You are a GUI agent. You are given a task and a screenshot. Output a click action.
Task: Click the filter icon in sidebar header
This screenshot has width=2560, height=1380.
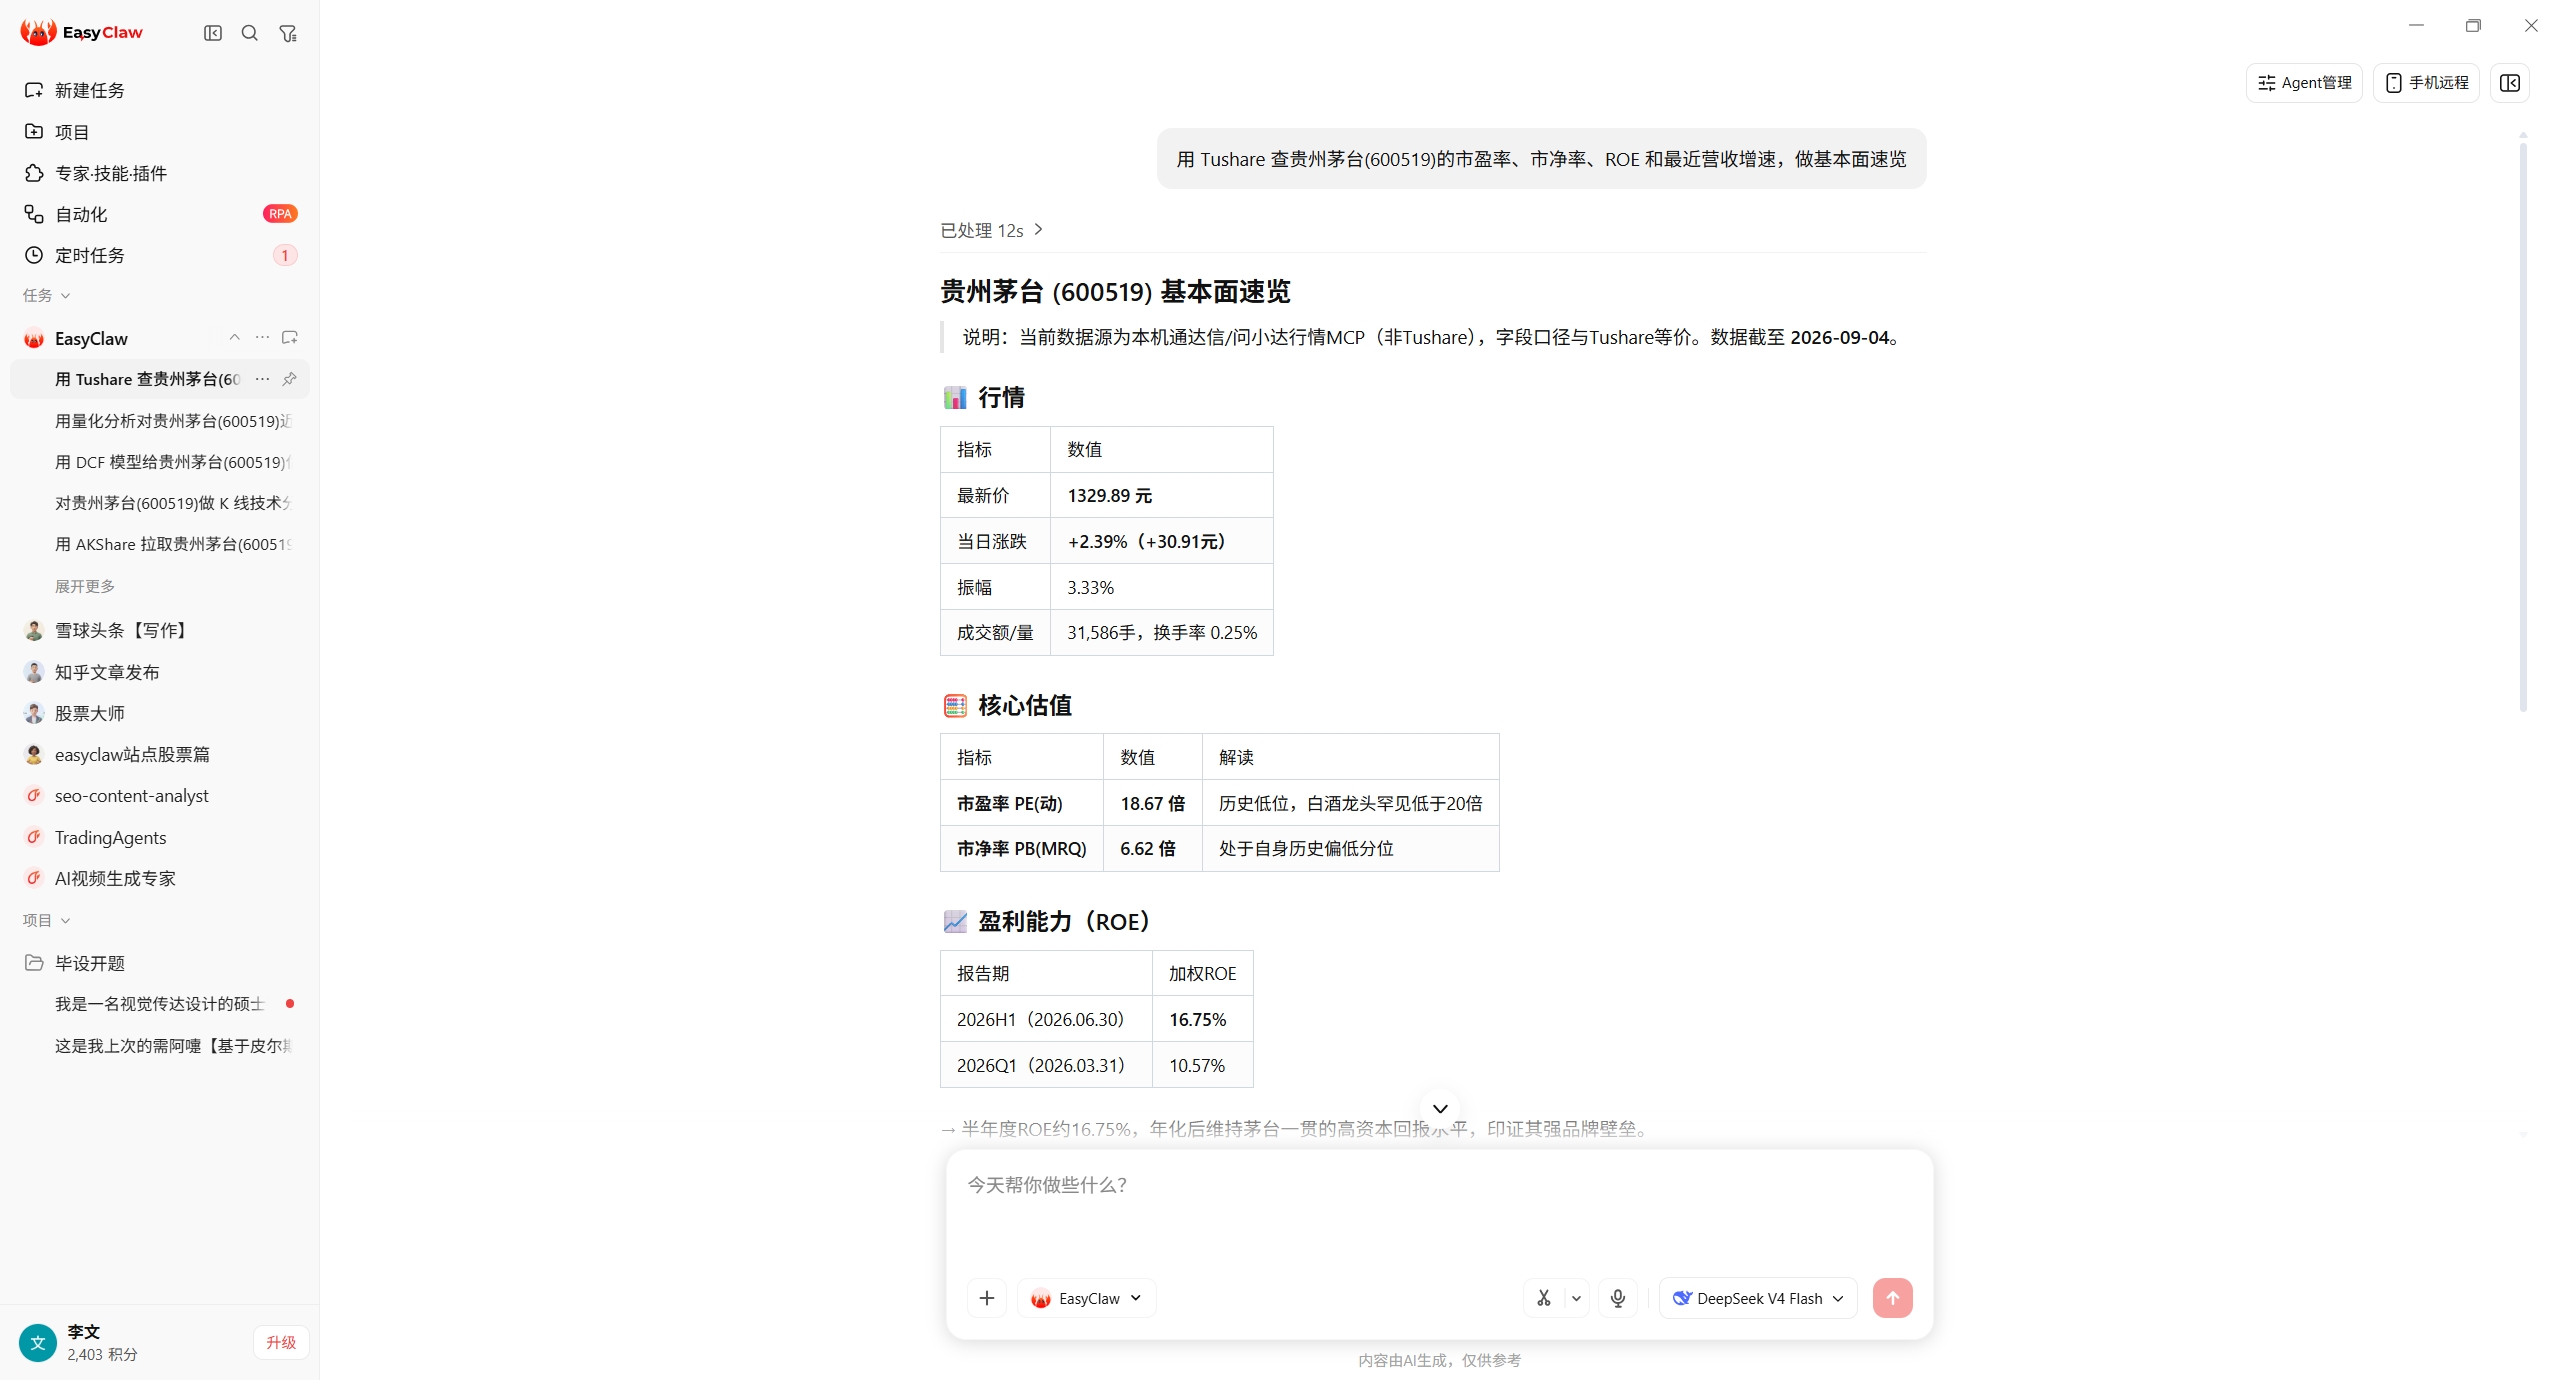click(288, 33)
